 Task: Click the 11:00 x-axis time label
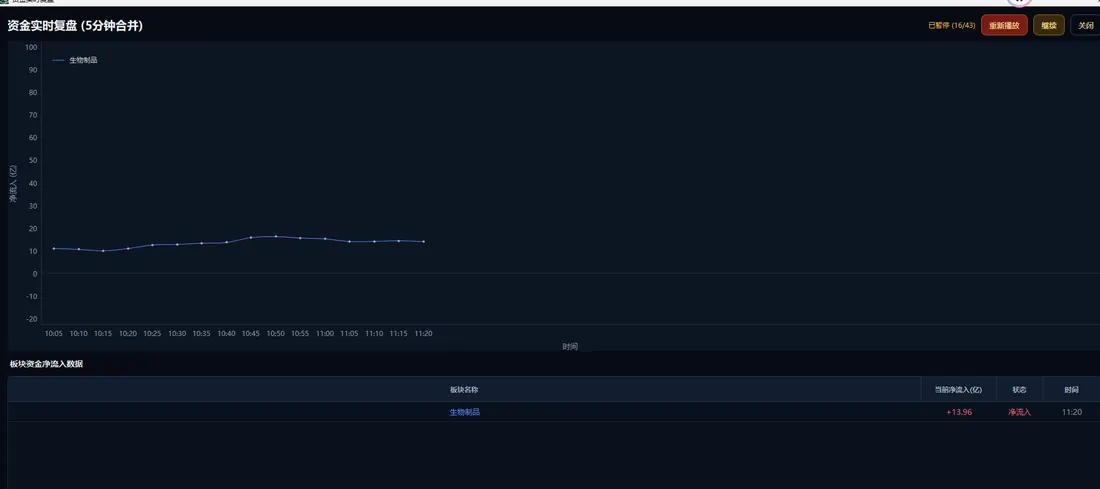click(x=325, y=334)
